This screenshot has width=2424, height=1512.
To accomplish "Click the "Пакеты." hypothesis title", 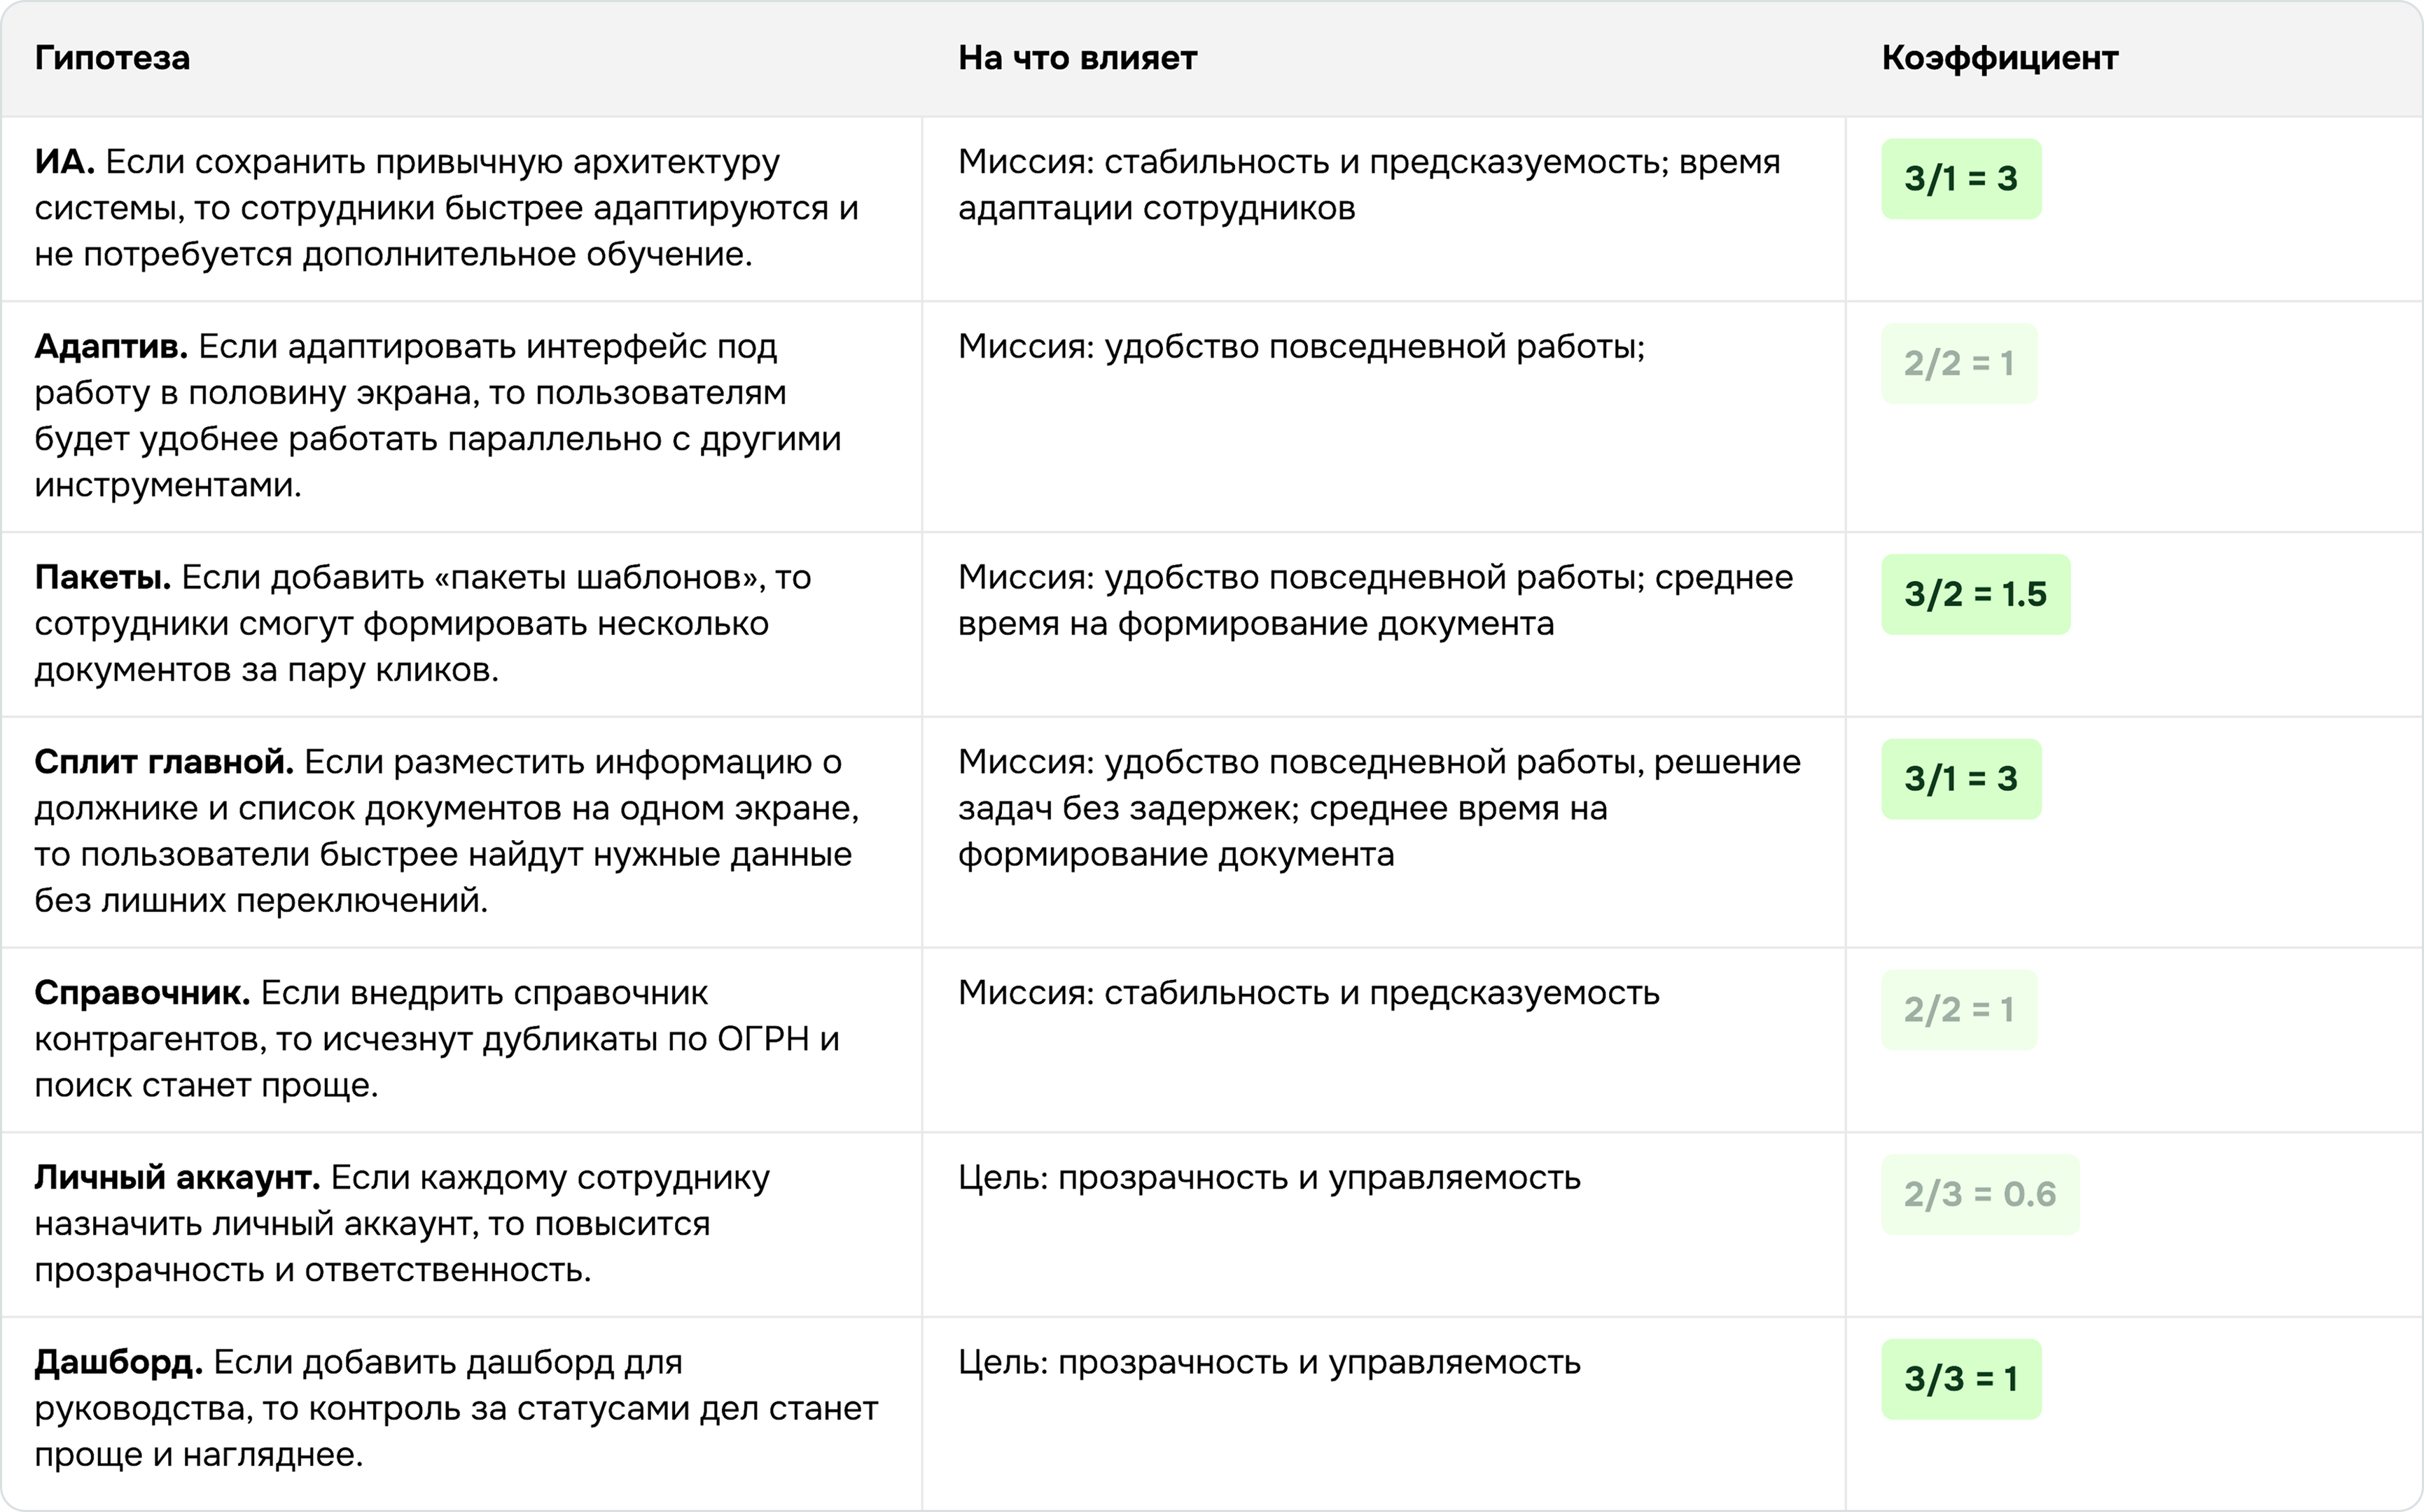I will 102,578.
